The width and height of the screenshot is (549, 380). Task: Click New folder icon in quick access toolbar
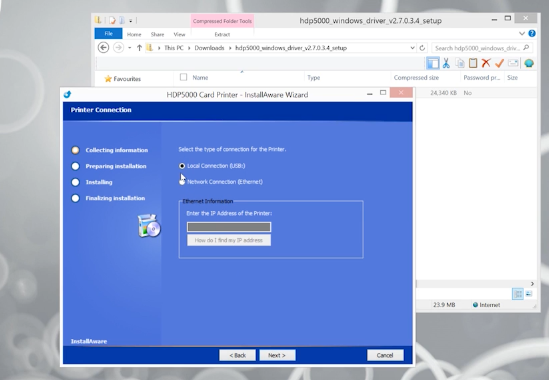tap(121, 21)
